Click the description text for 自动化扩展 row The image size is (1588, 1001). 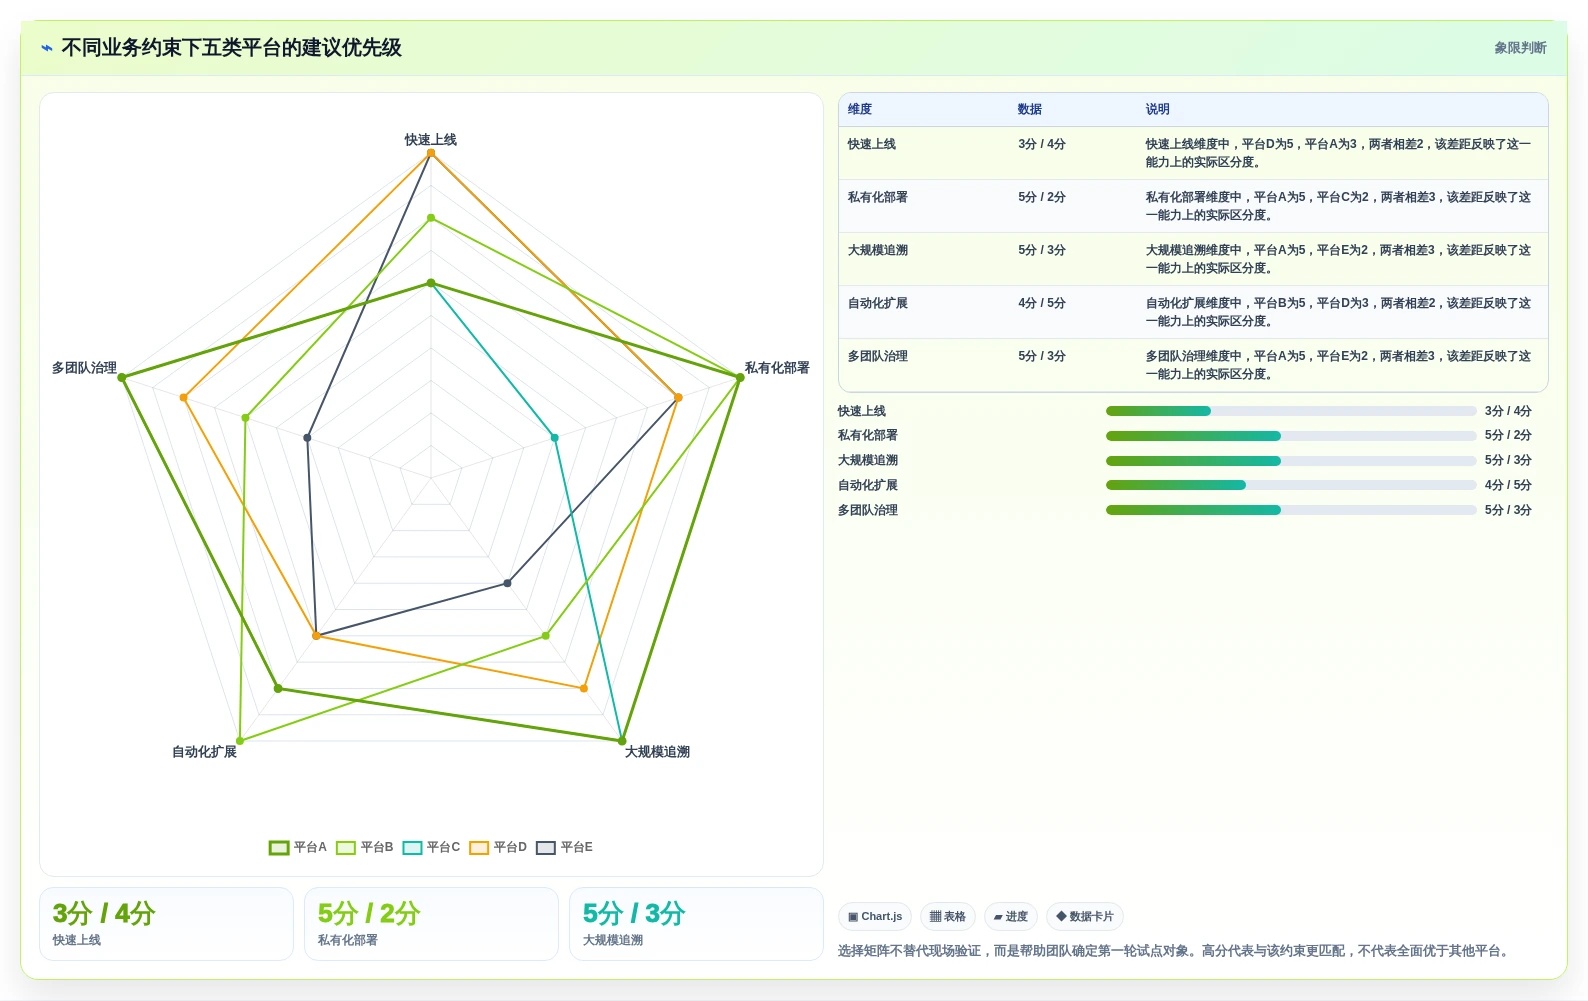pos(1338,312)
